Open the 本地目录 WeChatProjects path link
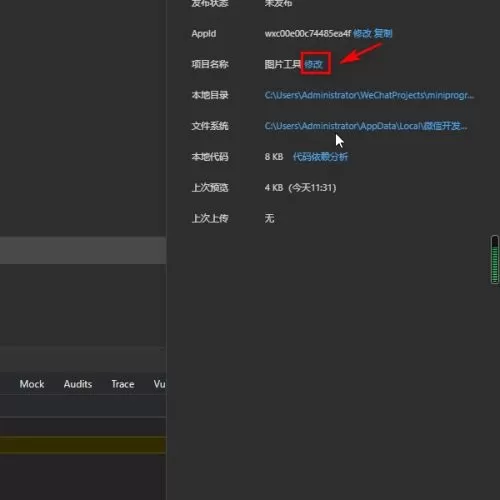500x500 pixels. 369,95
